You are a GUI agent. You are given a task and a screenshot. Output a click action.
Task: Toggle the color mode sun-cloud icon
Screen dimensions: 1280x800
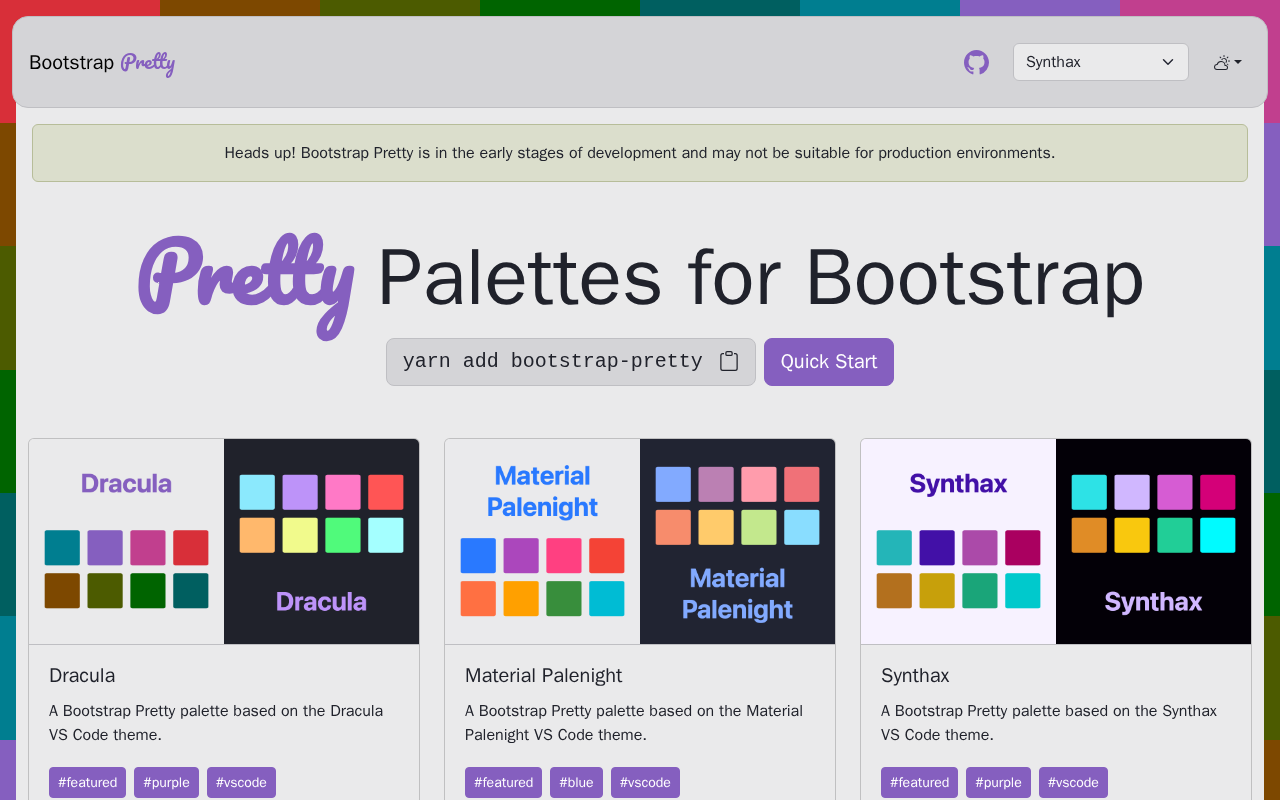1221,62
